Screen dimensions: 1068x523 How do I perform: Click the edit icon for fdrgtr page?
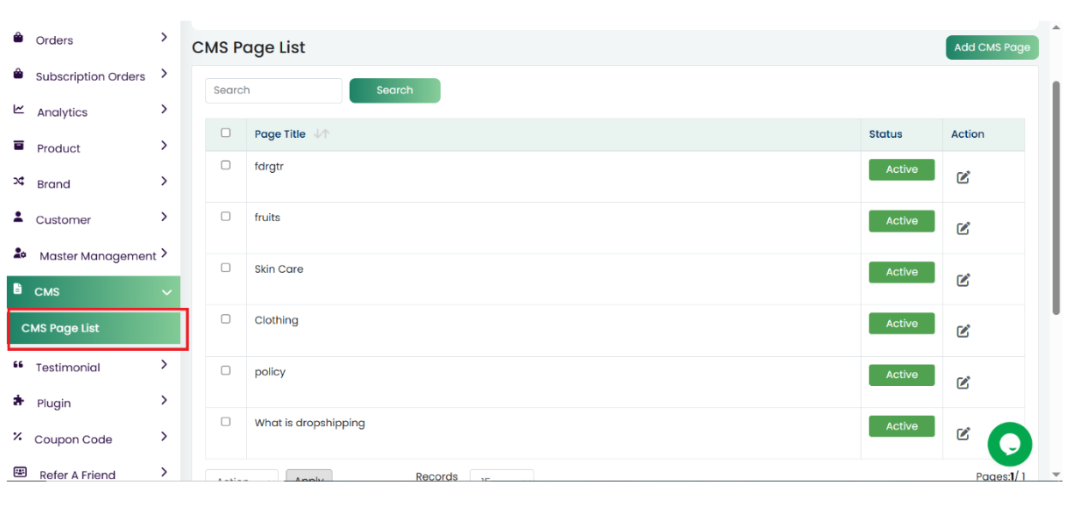coord(963,177)
